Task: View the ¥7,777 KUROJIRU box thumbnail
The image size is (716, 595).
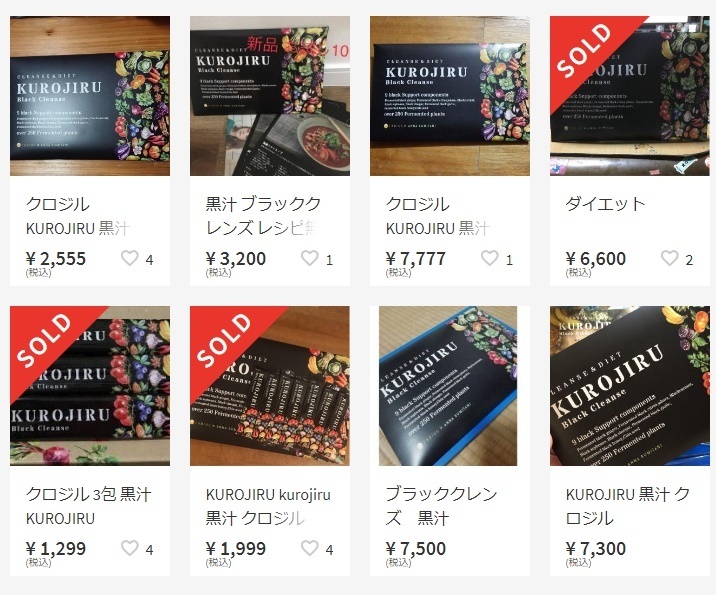Action: (x=450, y=96)
